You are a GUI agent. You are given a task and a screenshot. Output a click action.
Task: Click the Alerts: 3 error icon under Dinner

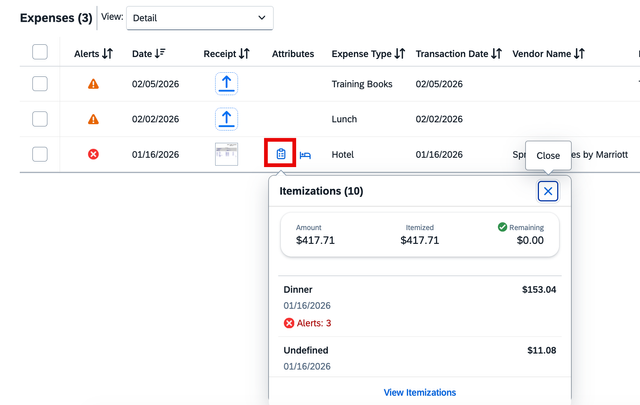(x=289, y=323)
